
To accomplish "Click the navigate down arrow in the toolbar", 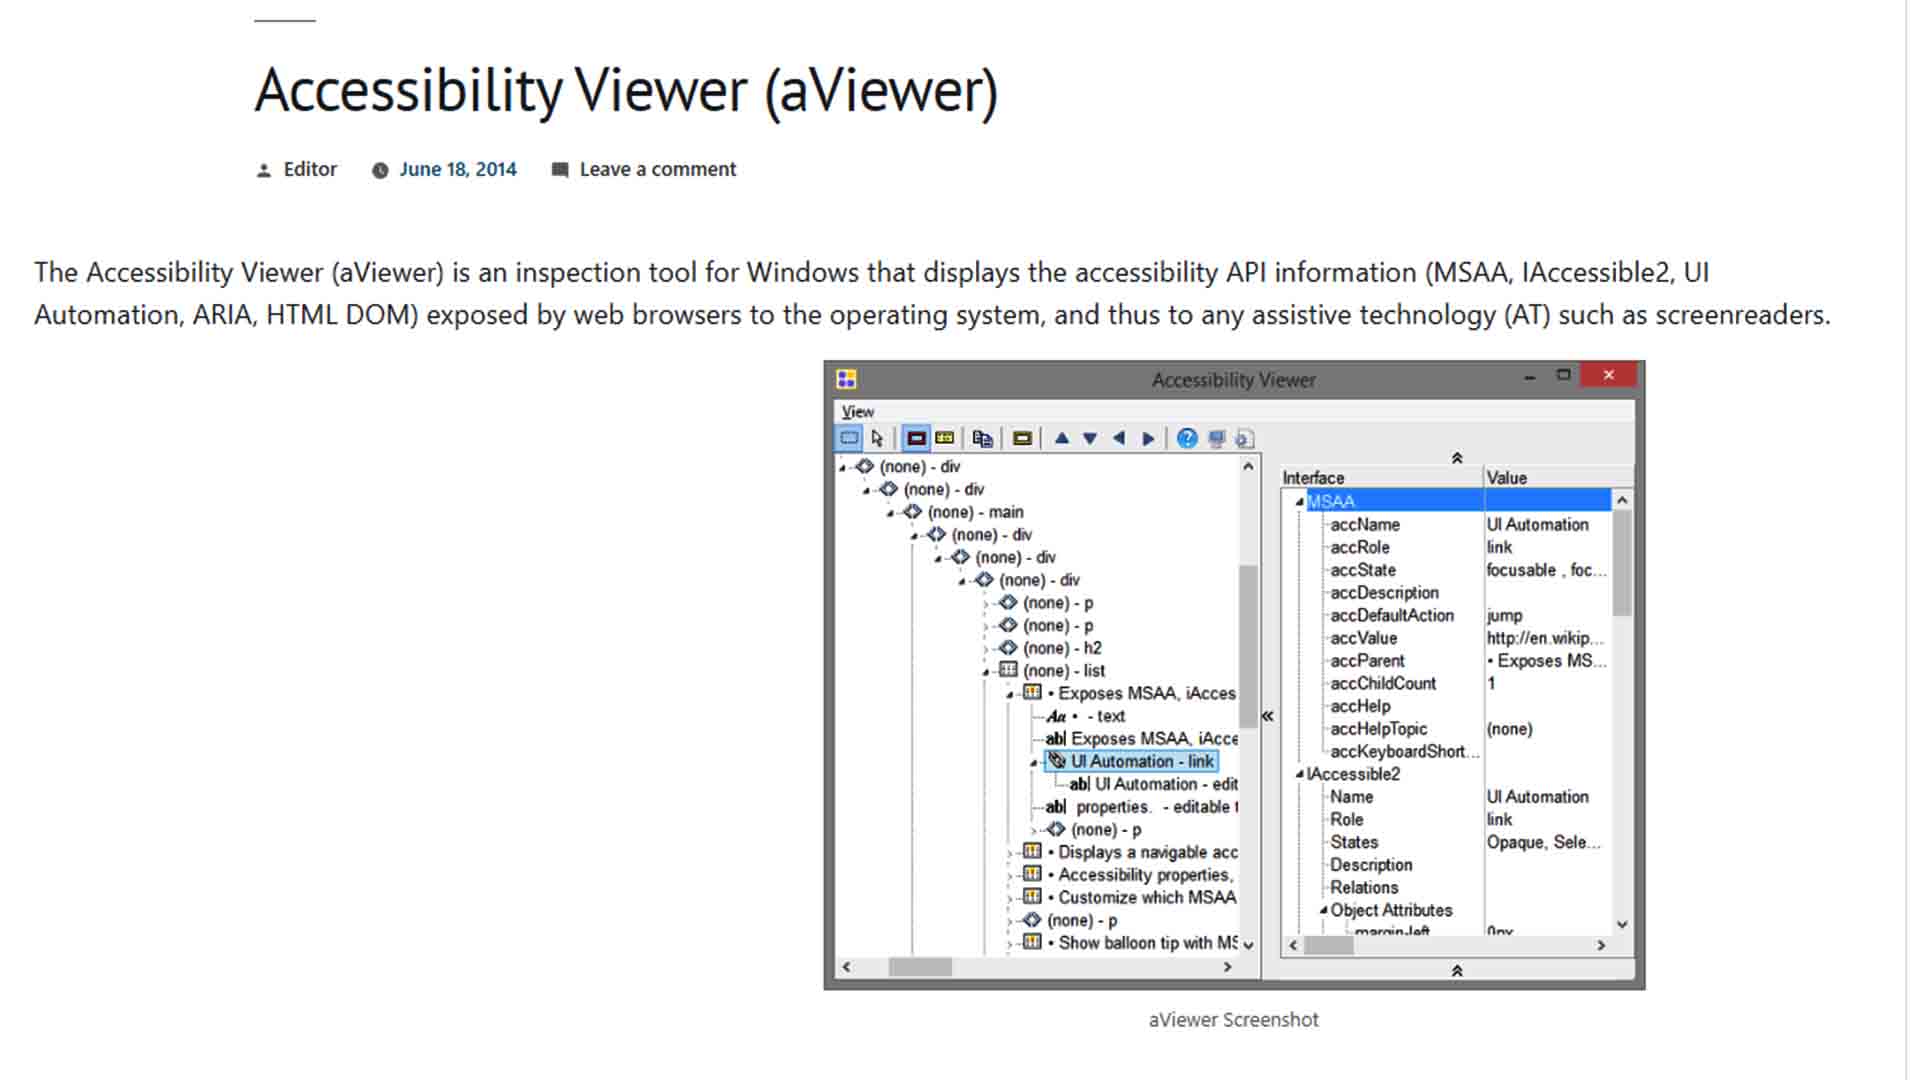I will [1089, 438].
